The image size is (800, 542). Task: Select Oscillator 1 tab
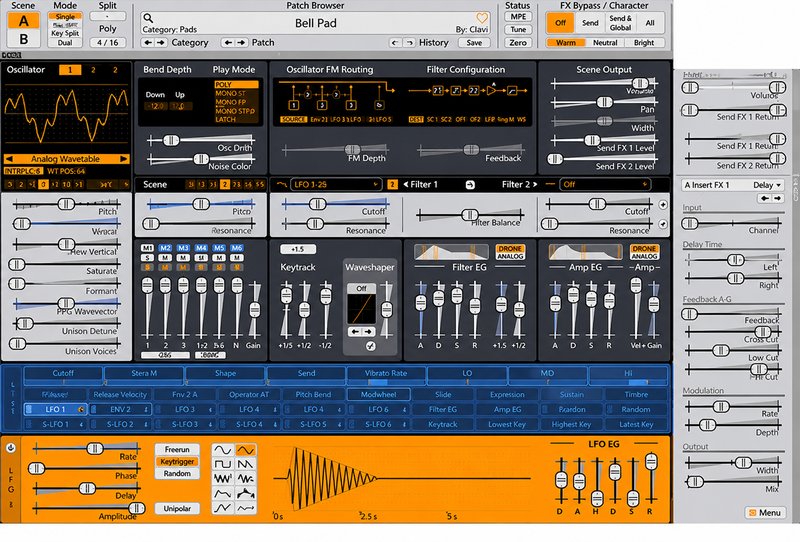(x=70, y=70)
